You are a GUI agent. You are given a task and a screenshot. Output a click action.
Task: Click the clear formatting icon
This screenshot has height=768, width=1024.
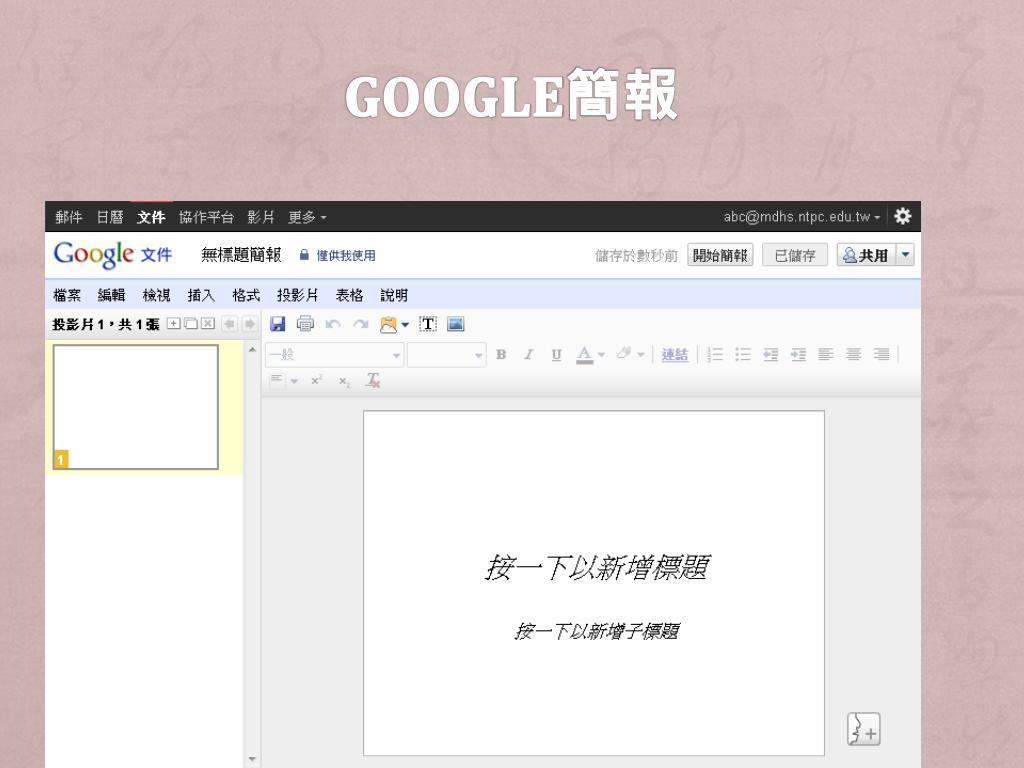373,380
